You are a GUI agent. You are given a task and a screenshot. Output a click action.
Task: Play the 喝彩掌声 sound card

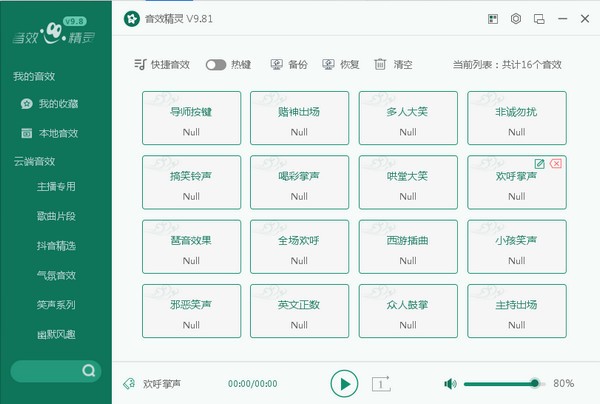300,182
